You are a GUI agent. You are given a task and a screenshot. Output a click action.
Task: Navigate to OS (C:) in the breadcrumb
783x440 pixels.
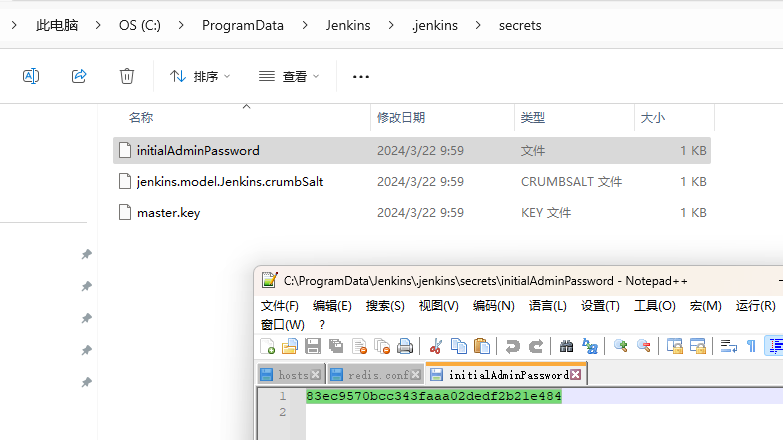(x=140, y=25)
